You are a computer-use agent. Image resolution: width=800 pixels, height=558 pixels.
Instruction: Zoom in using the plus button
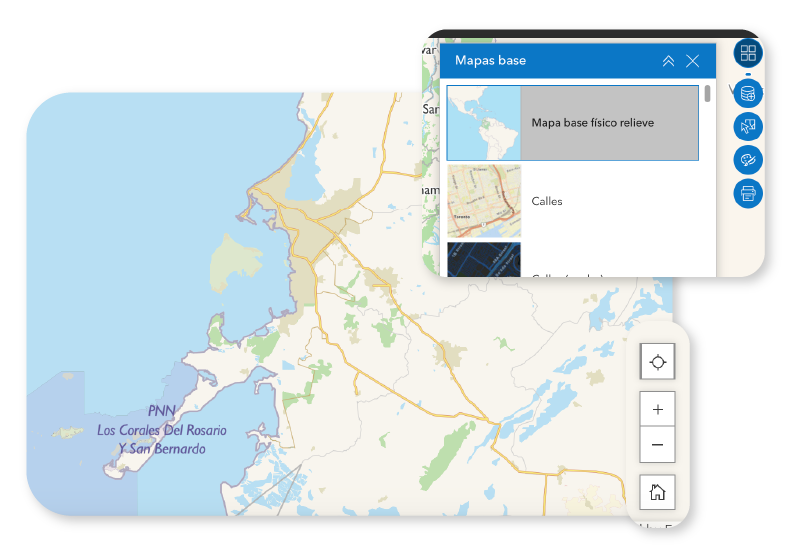pos(657,409)
